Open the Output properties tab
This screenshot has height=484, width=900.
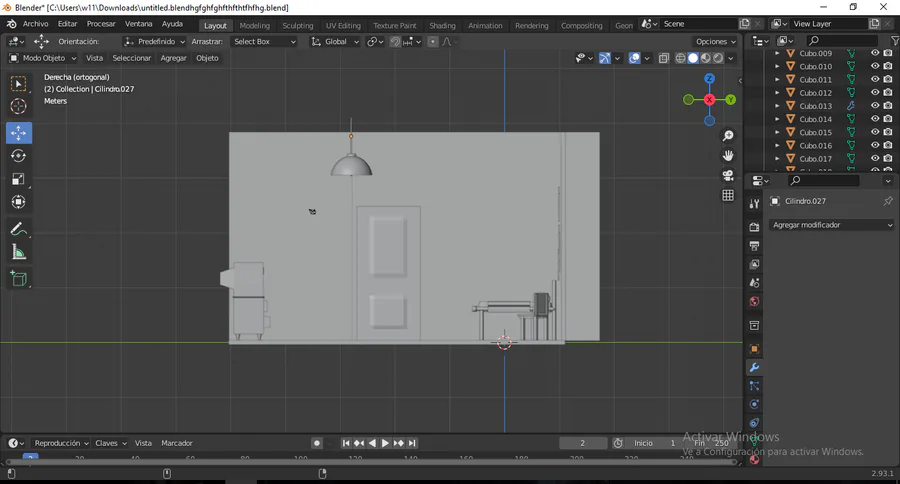(x=754, y=246)
